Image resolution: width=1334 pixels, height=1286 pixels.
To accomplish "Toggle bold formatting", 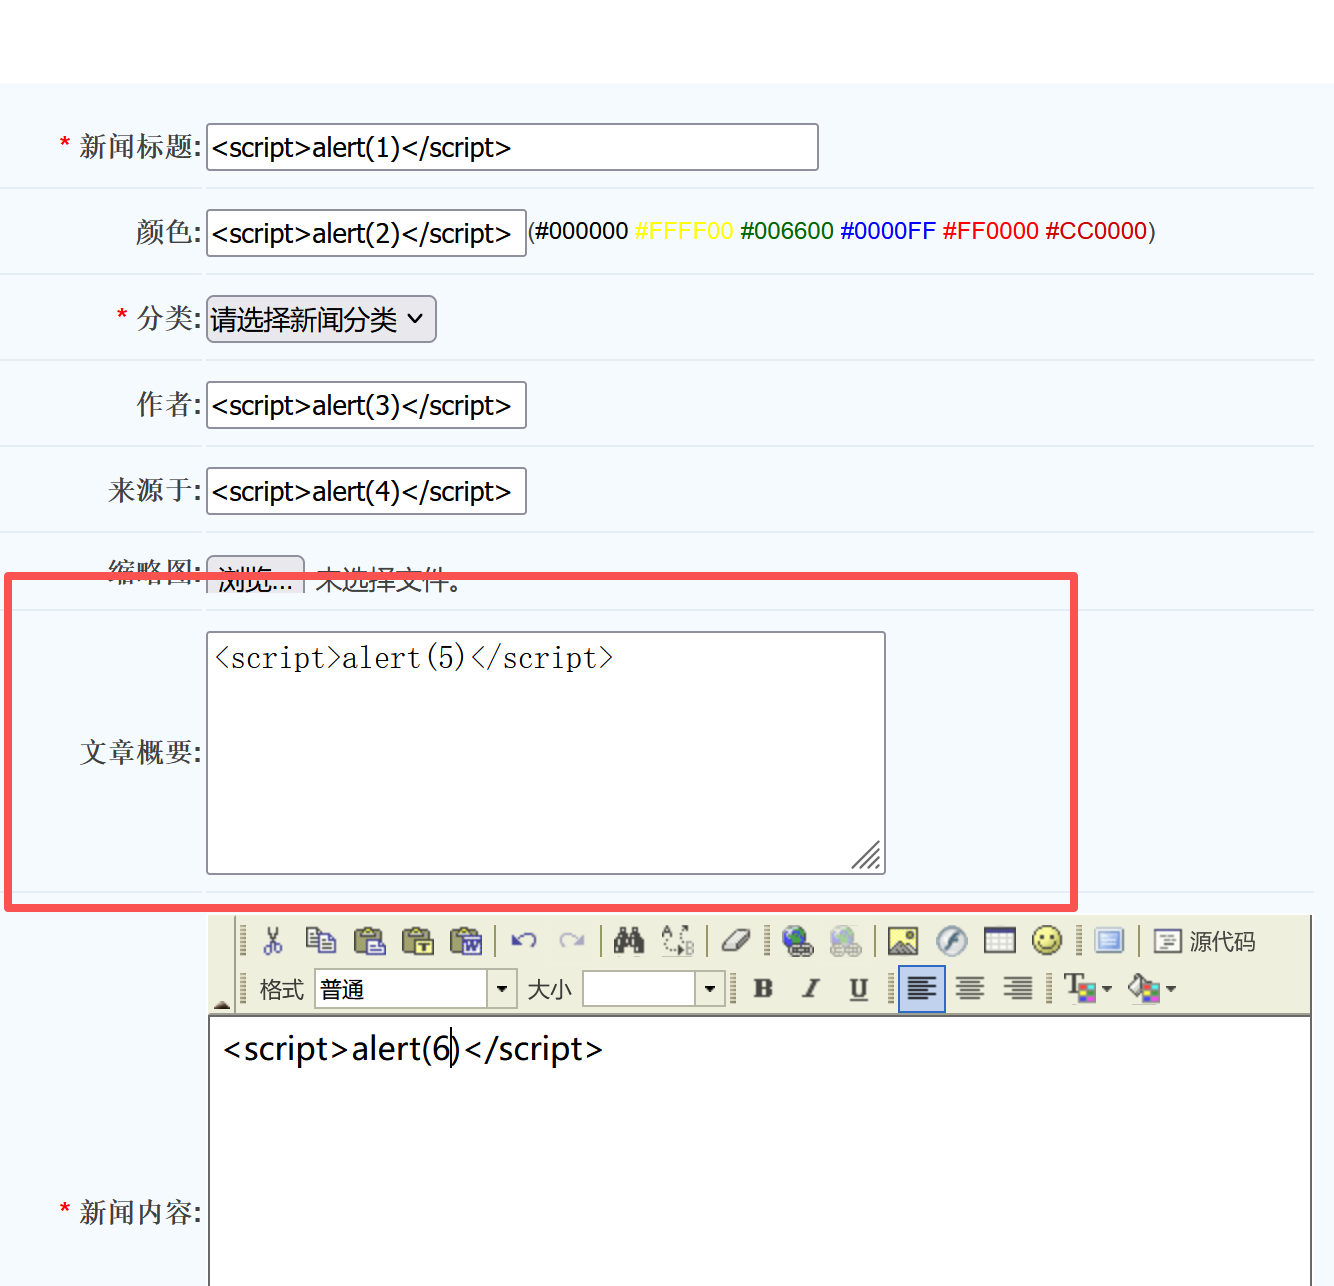I will [x=763, y=989].
